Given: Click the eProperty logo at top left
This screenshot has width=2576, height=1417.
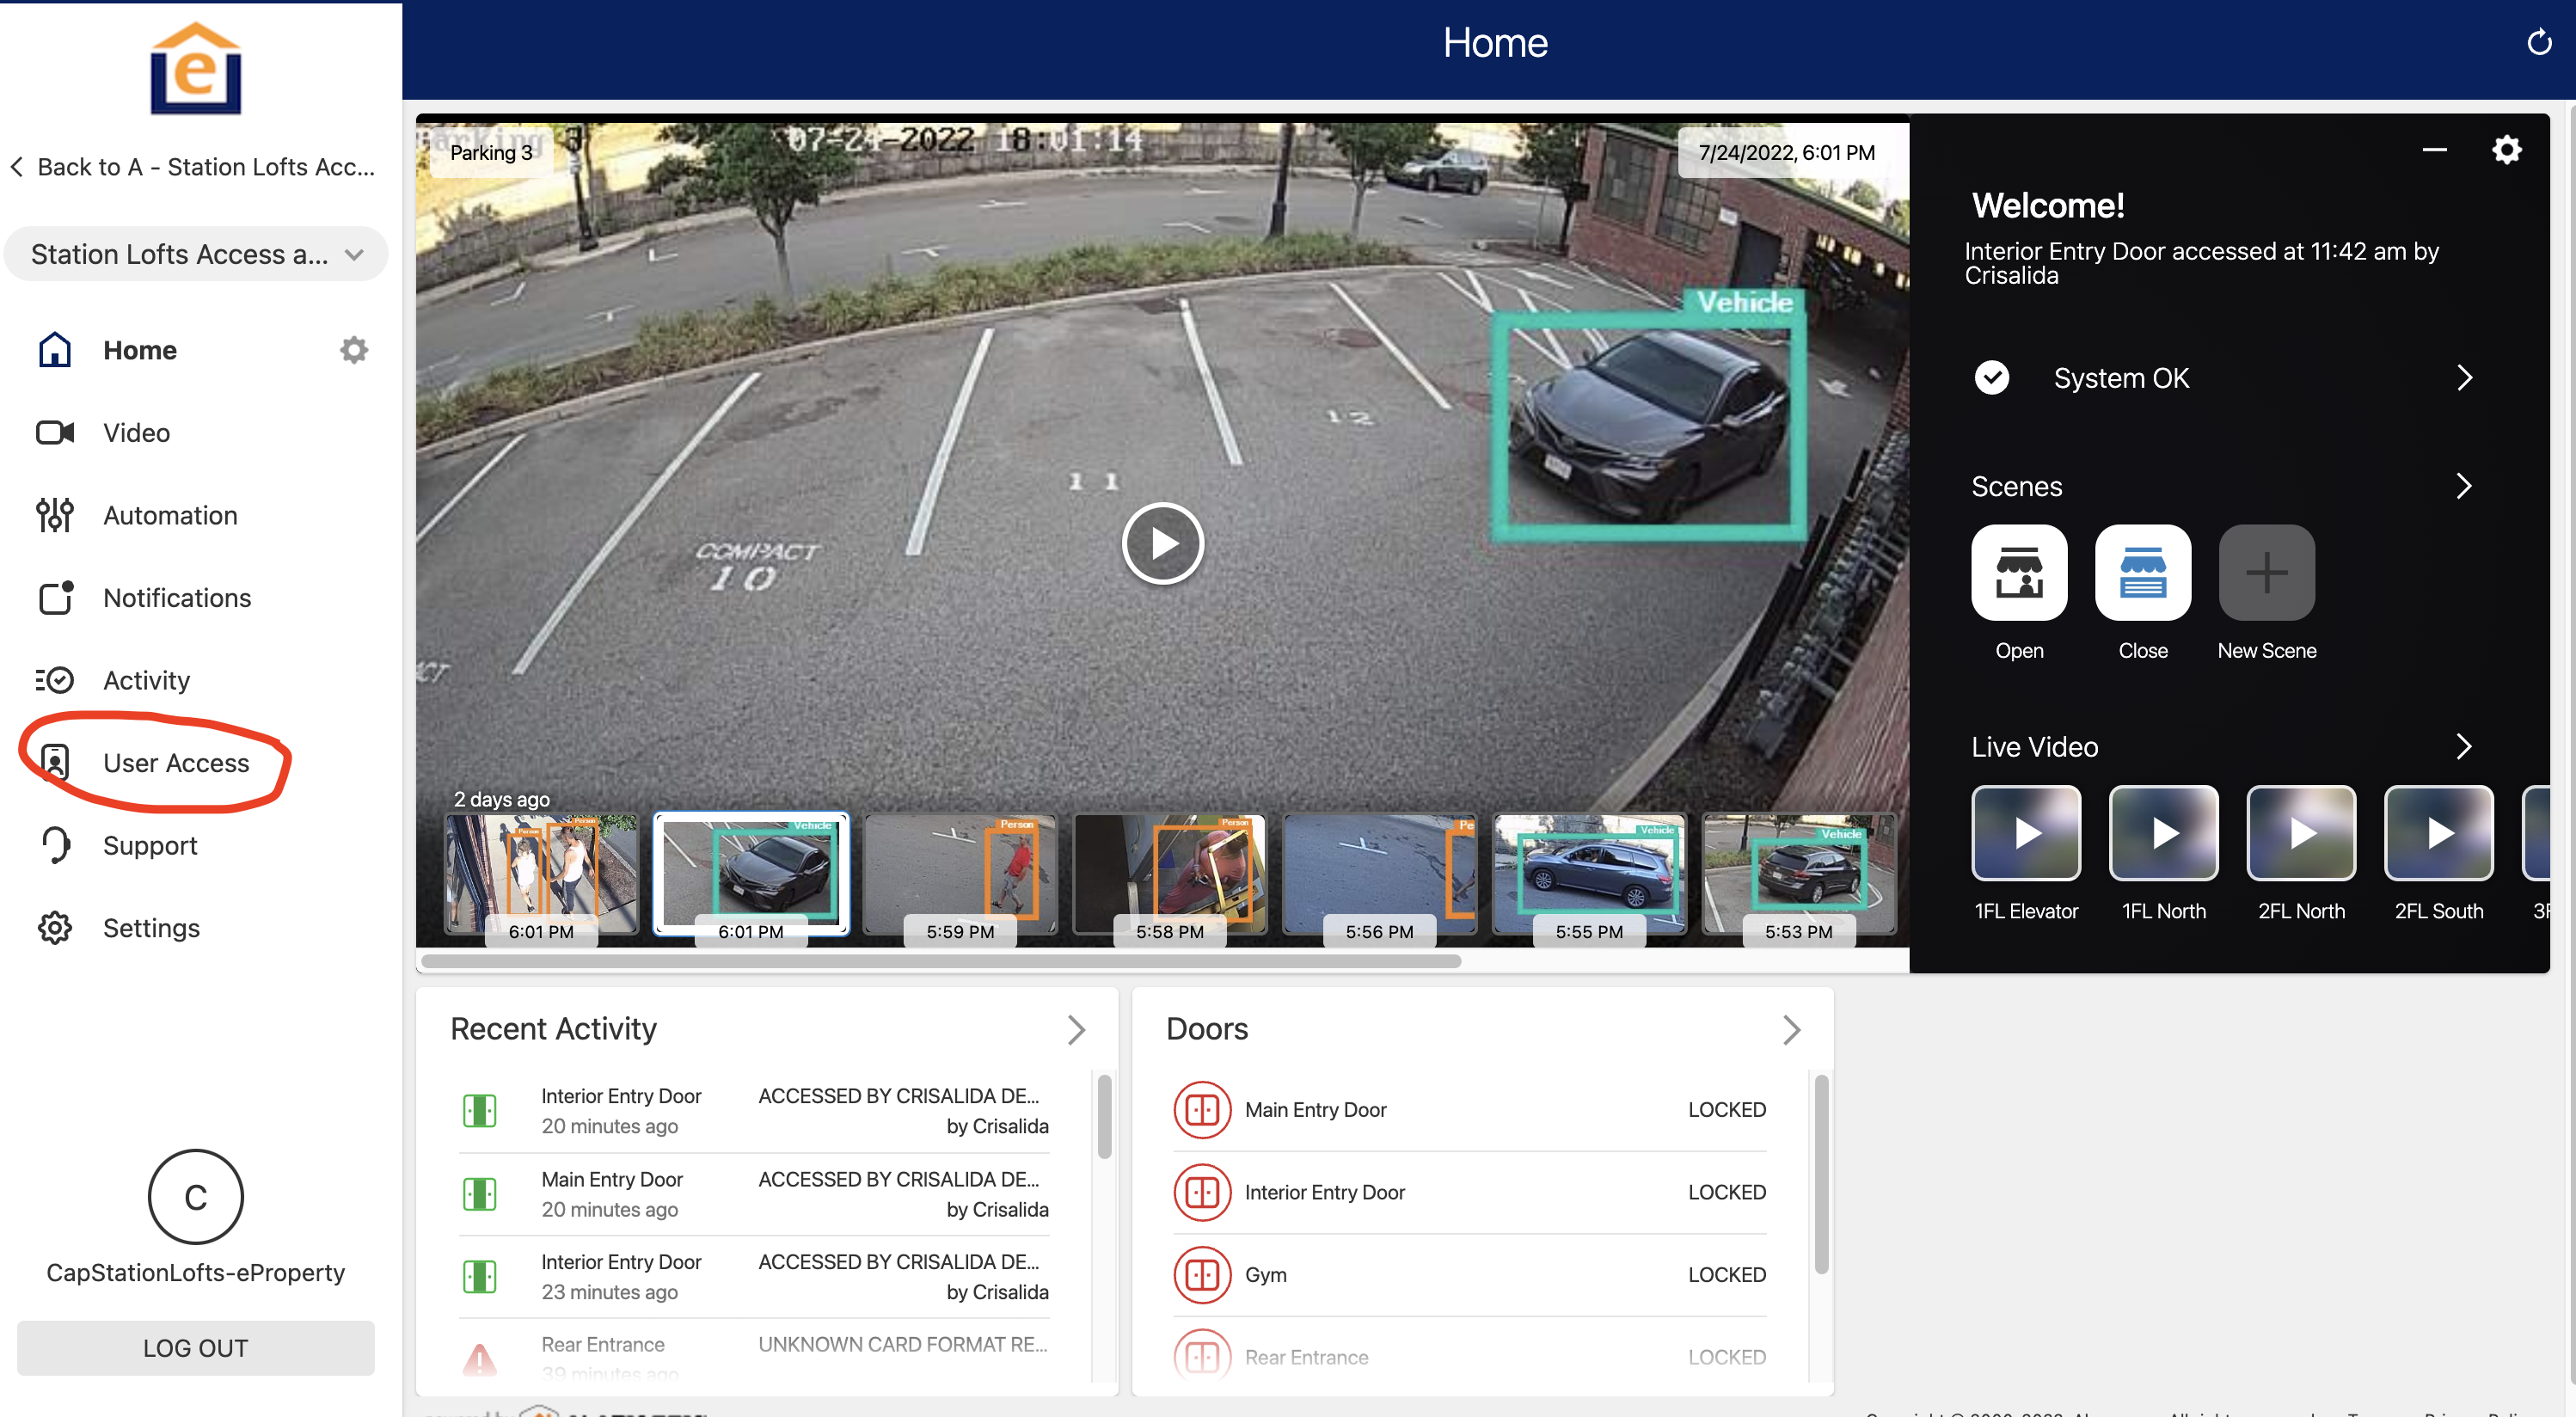Looking at the screenshot, I should (196, 70).
